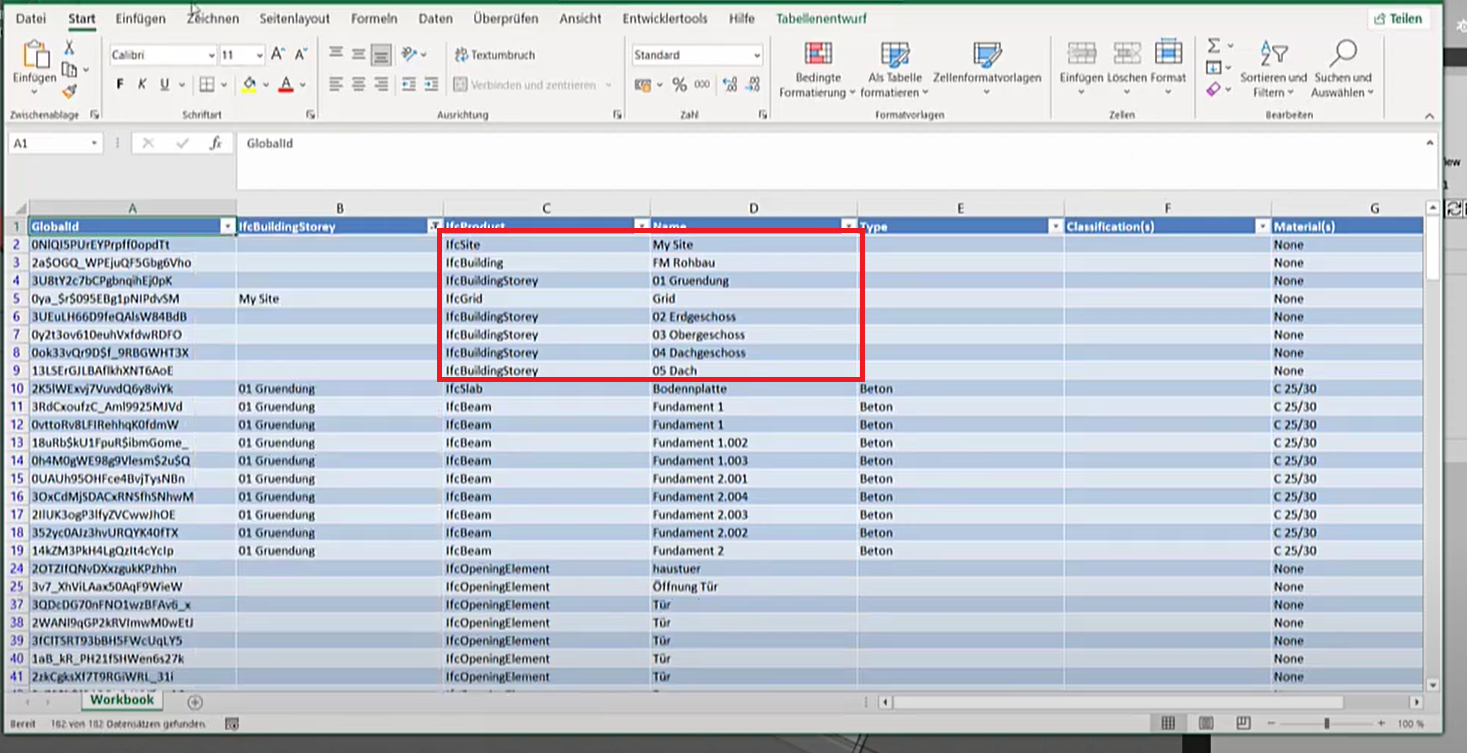Click the format painter brush icon
The height and width of the screenshot is (753, 1467).
[69, 91]
